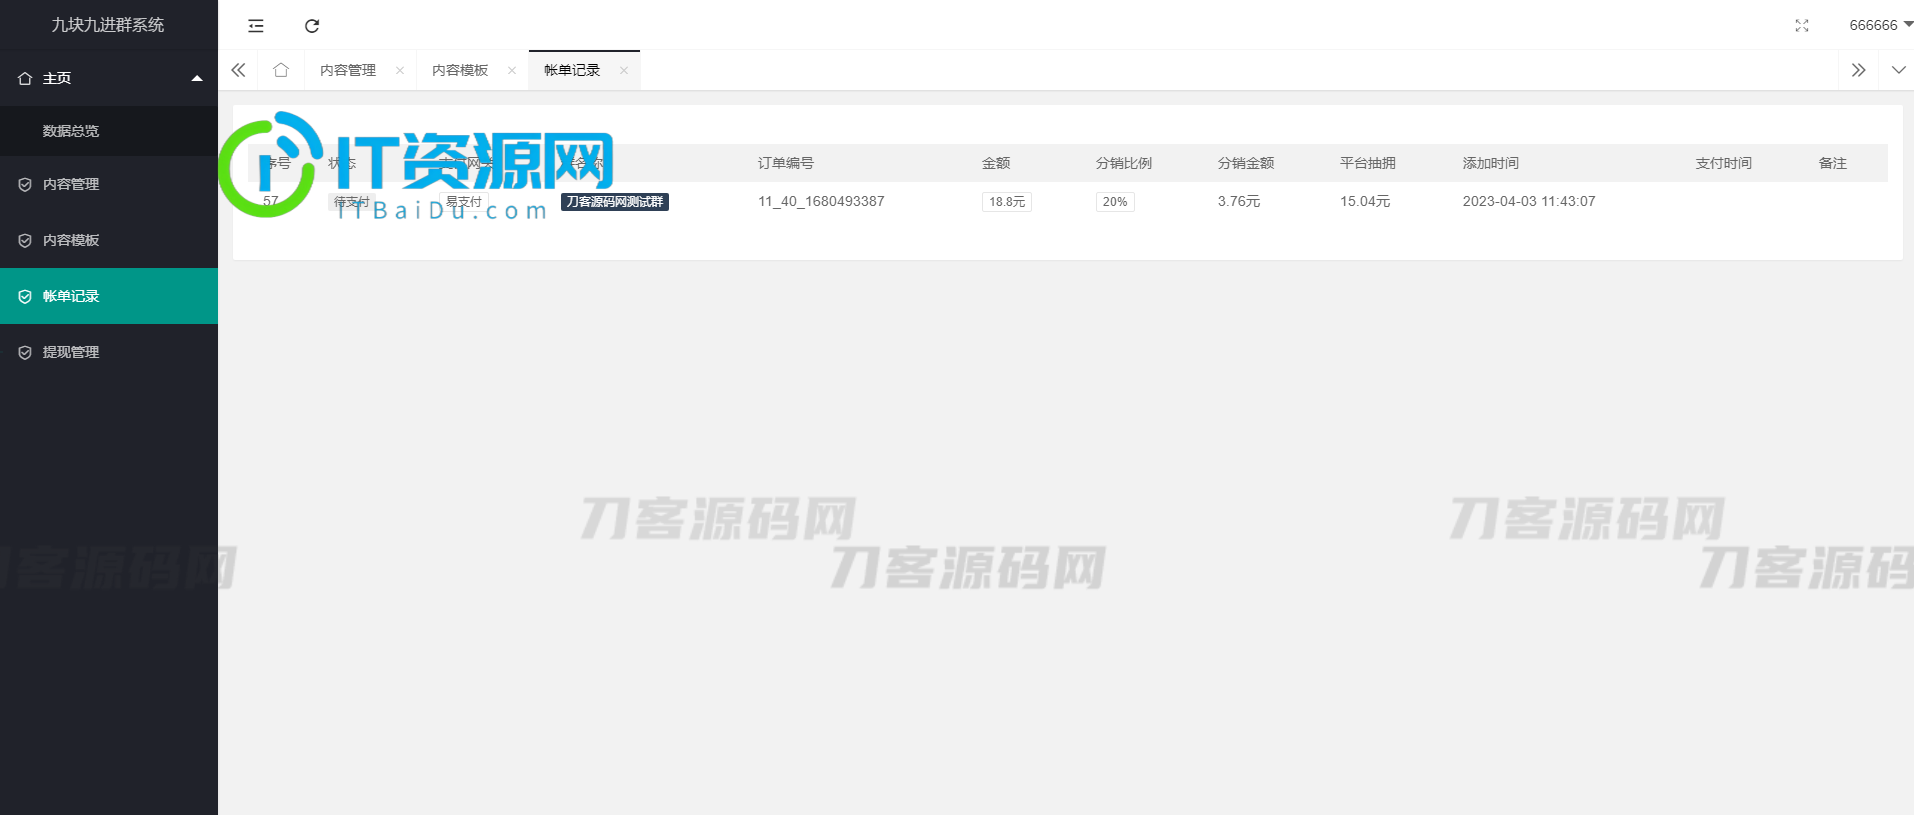
Task: Click order number 11_40_1680493387
Action: [x=821, y=201]
